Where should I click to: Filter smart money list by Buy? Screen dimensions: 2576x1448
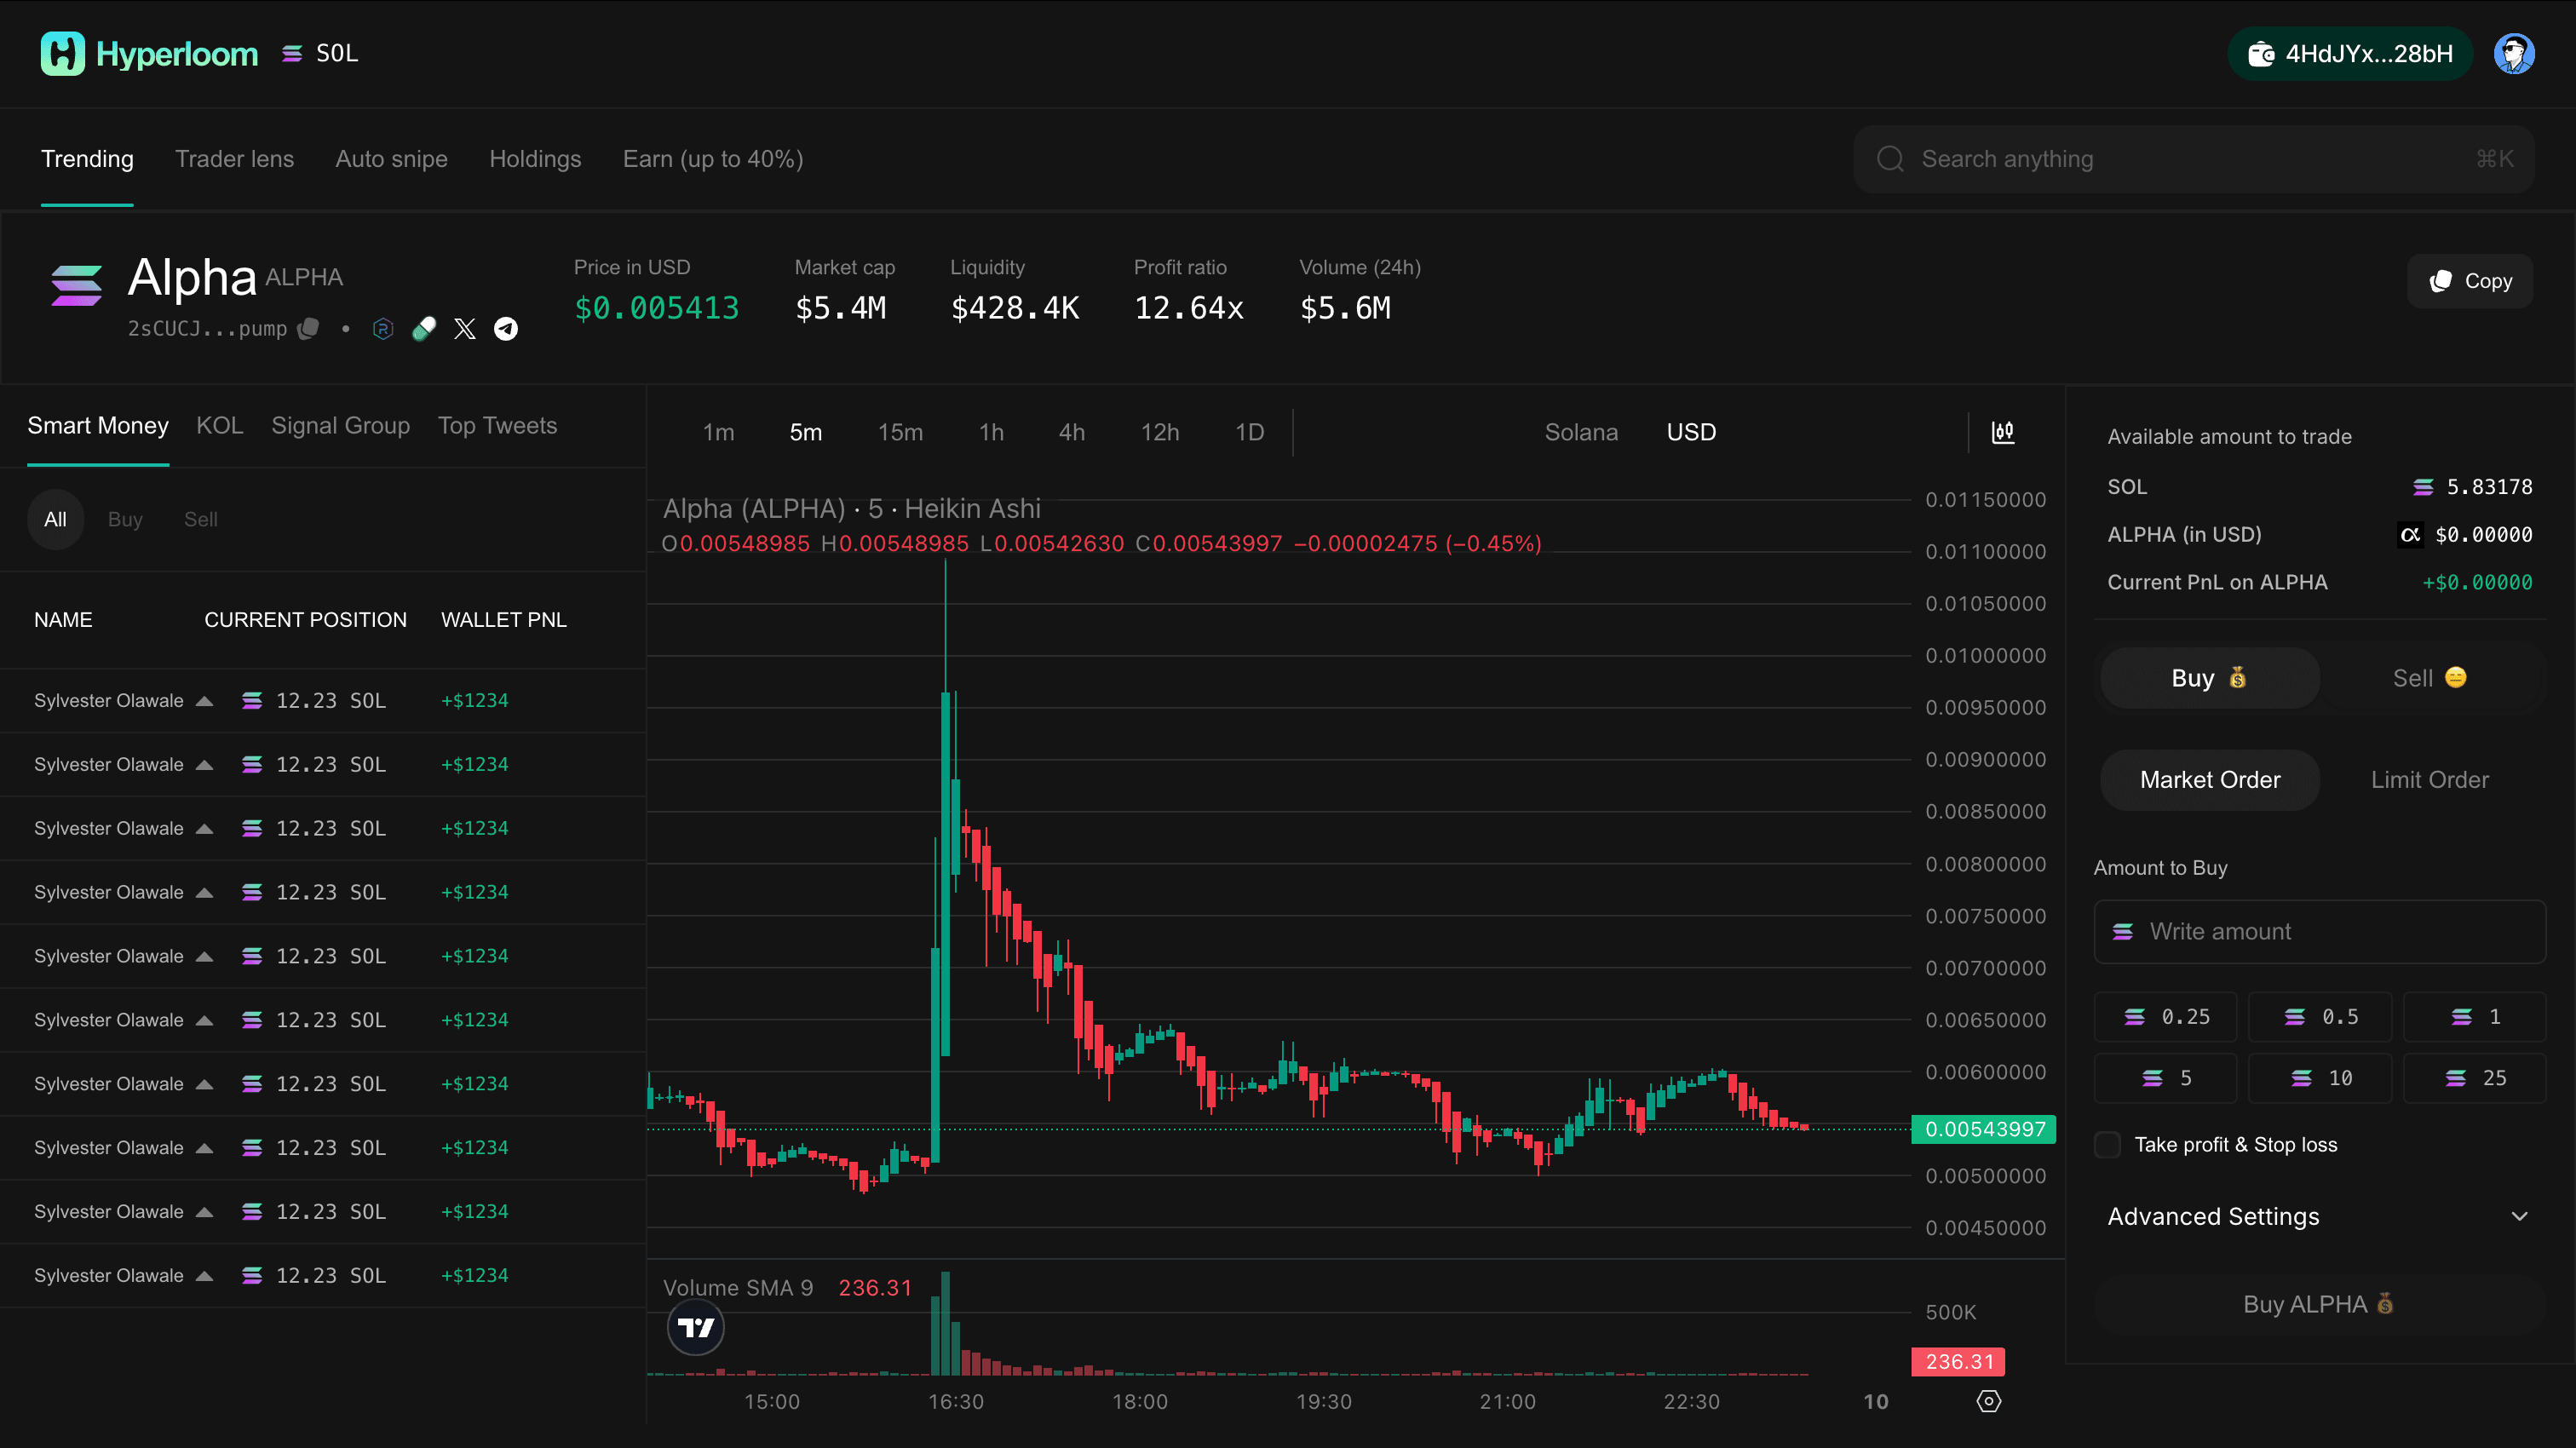[x=125, y=519]
